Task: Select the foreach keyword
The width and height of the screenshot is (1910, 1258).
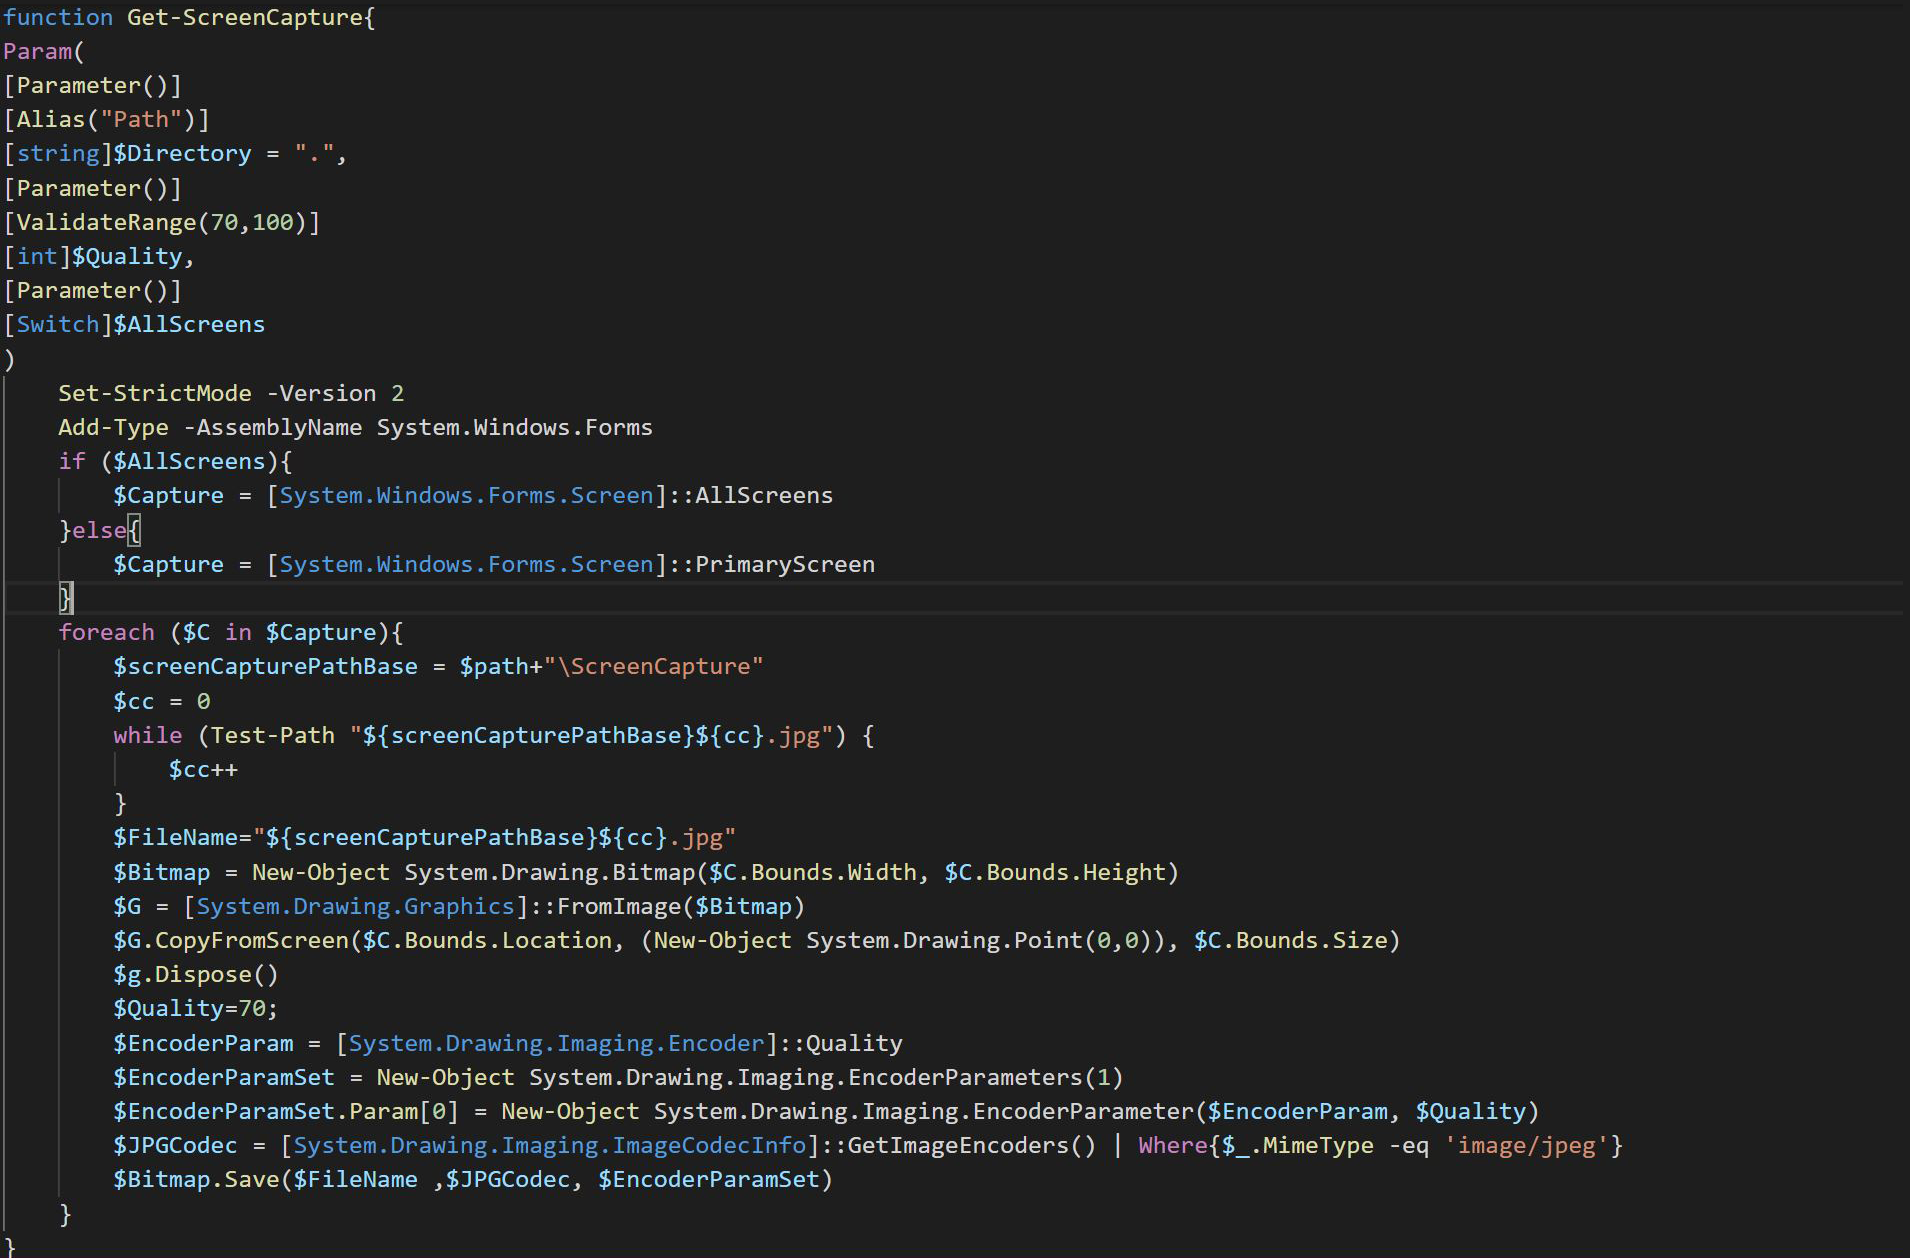Action: 106,631
